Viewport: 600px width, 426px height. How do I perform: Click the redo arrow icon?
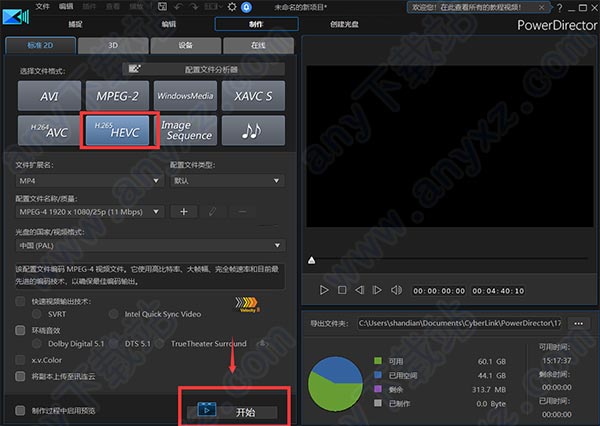pyautogui.click(x=194, y=7)
